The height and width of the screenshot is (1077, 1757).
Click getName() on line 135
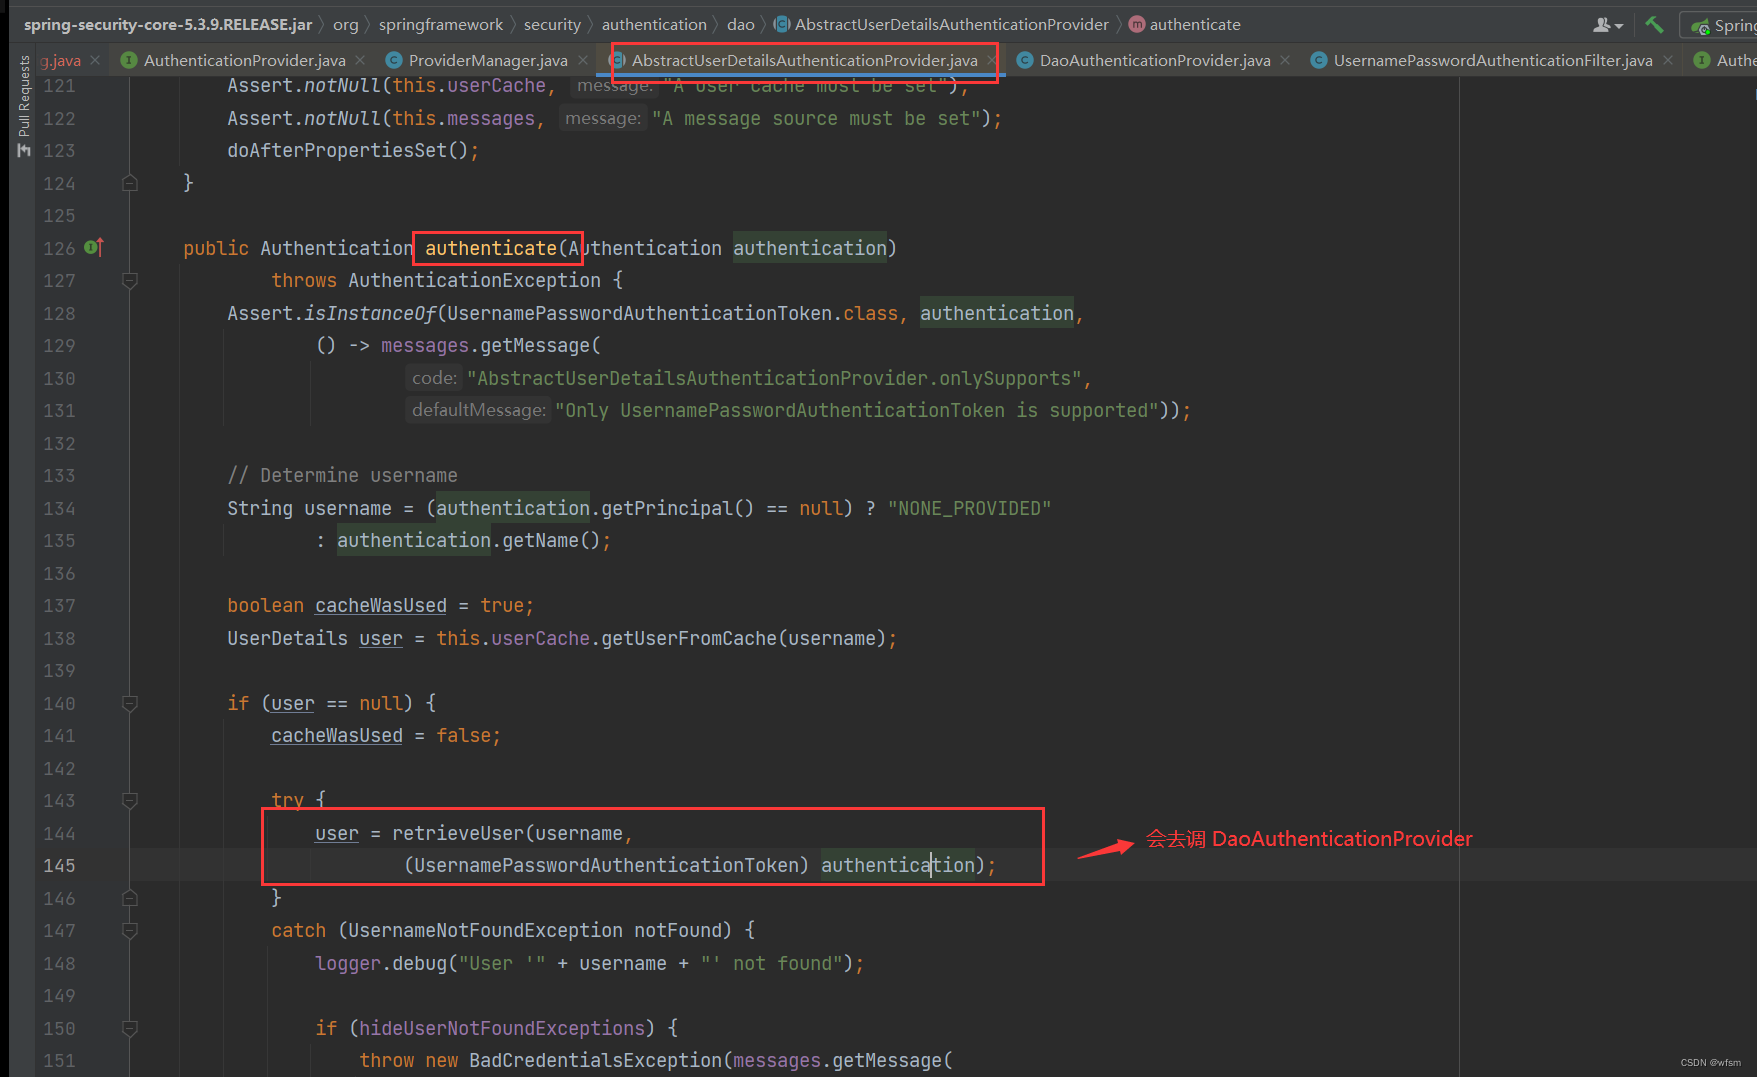click(551, 540)
